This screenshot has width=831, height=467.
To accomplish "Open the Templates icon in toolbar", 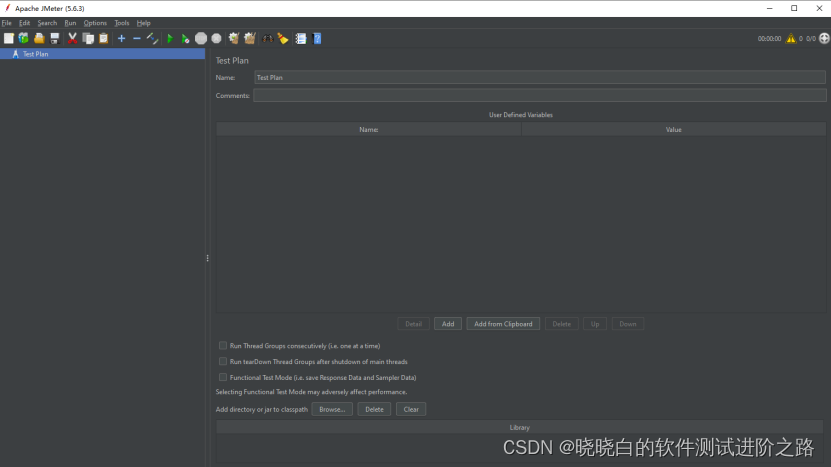I will 24,38.
